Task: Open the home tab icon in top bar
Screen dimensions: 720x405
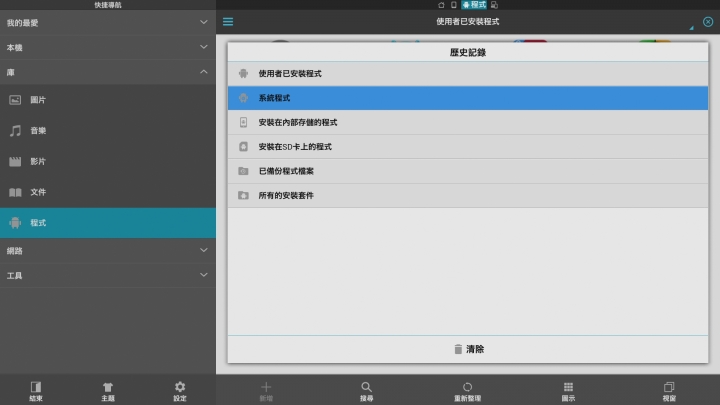Action: (441, 5)
